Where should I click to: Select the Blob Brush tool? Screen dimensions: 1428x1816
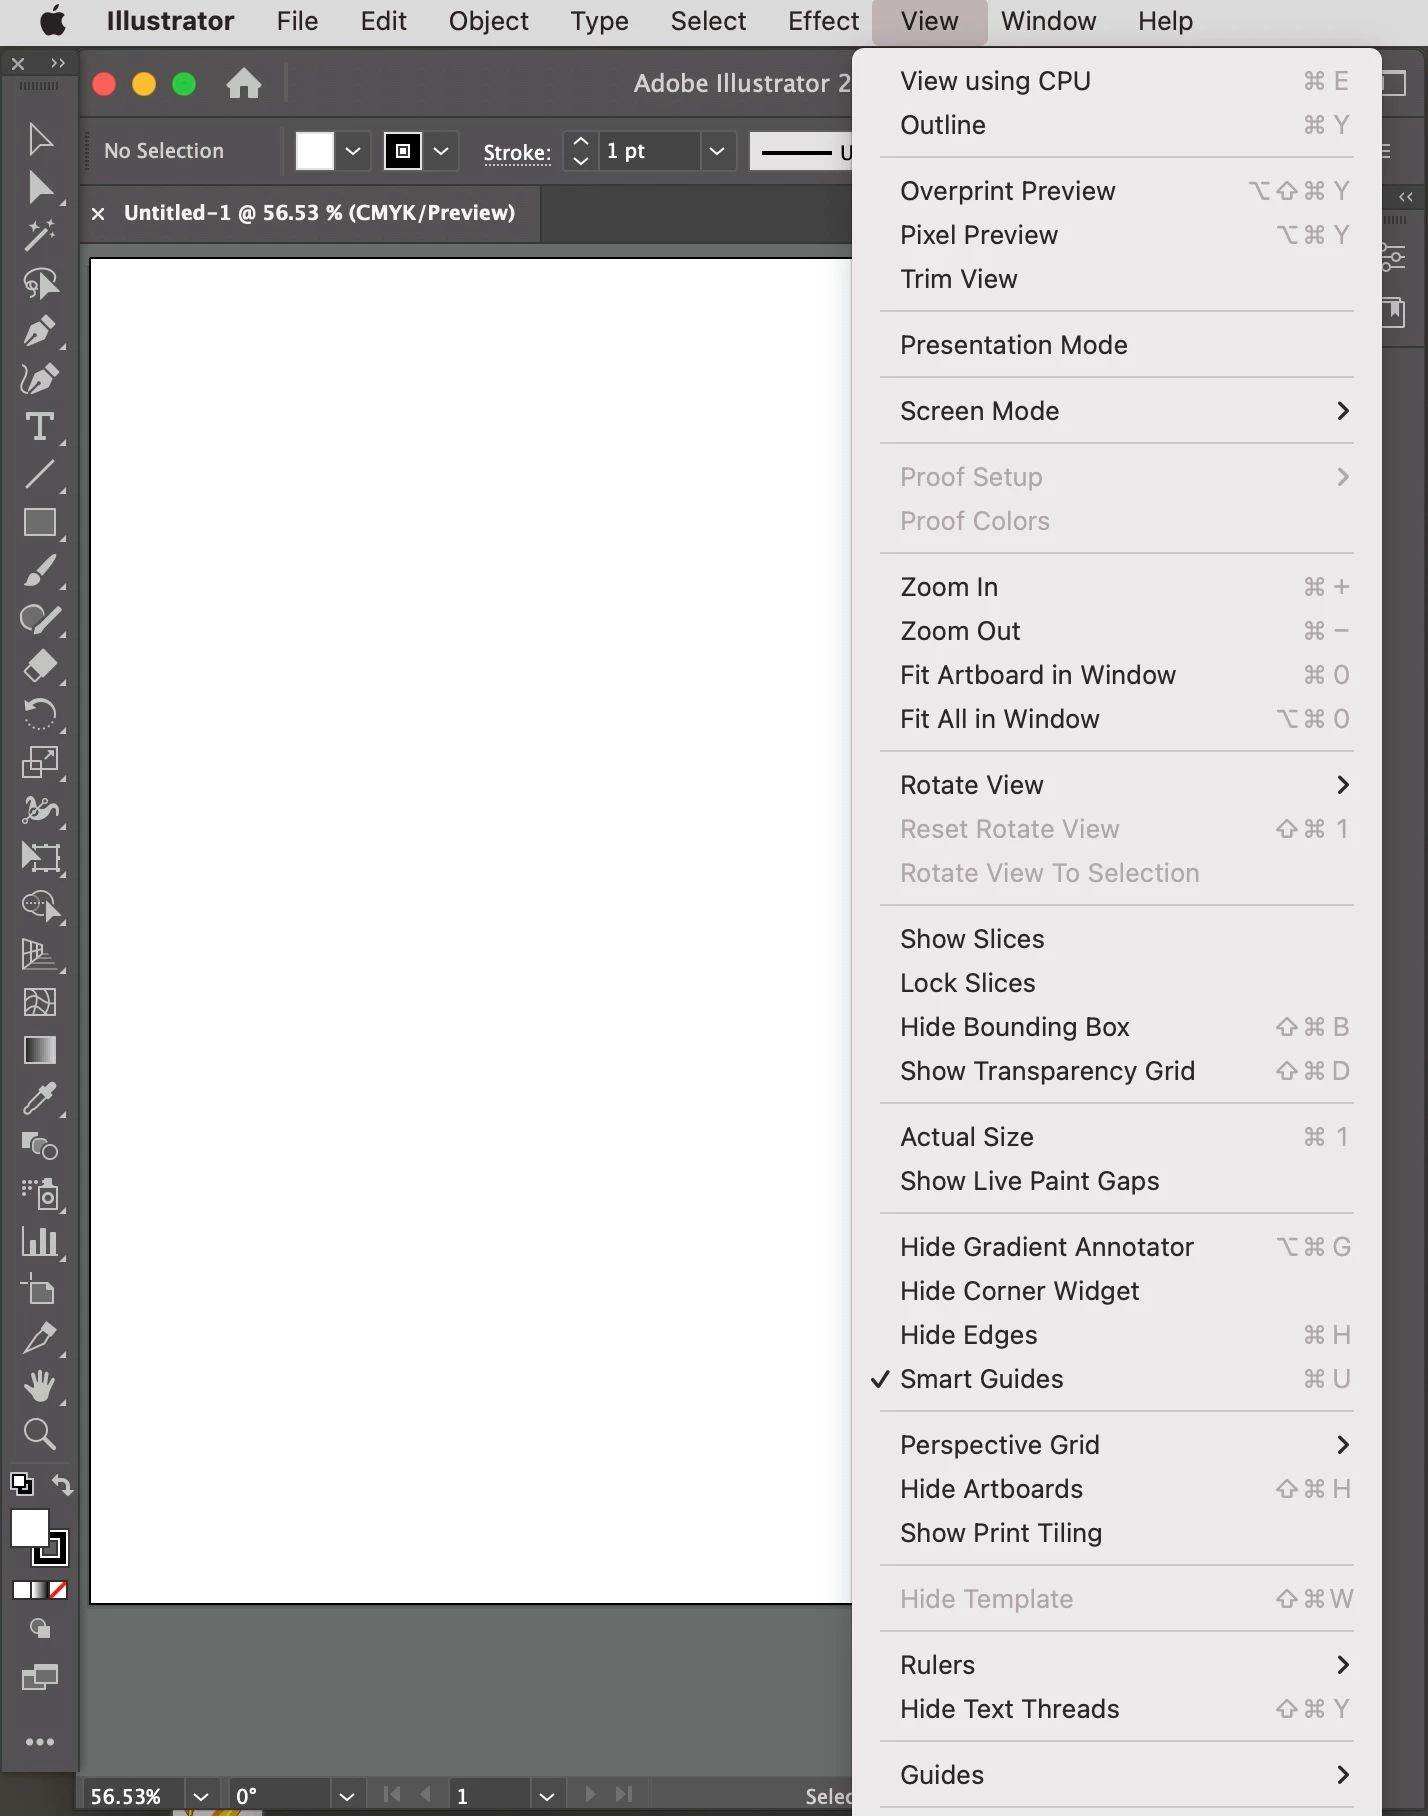tap(40, 619)
